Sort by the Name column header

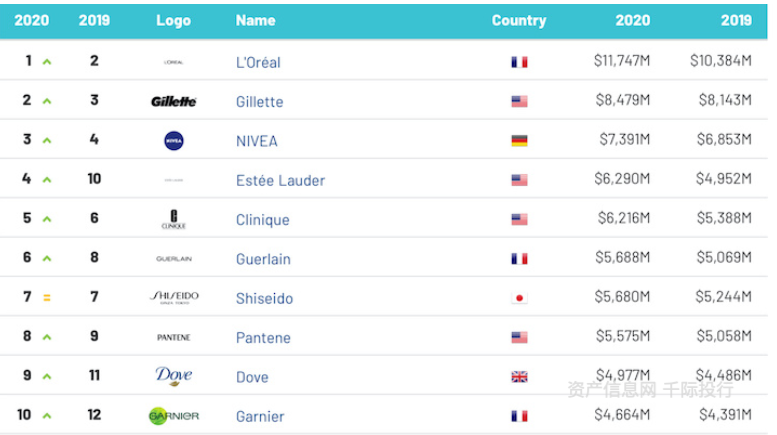(x=255, y=20)
